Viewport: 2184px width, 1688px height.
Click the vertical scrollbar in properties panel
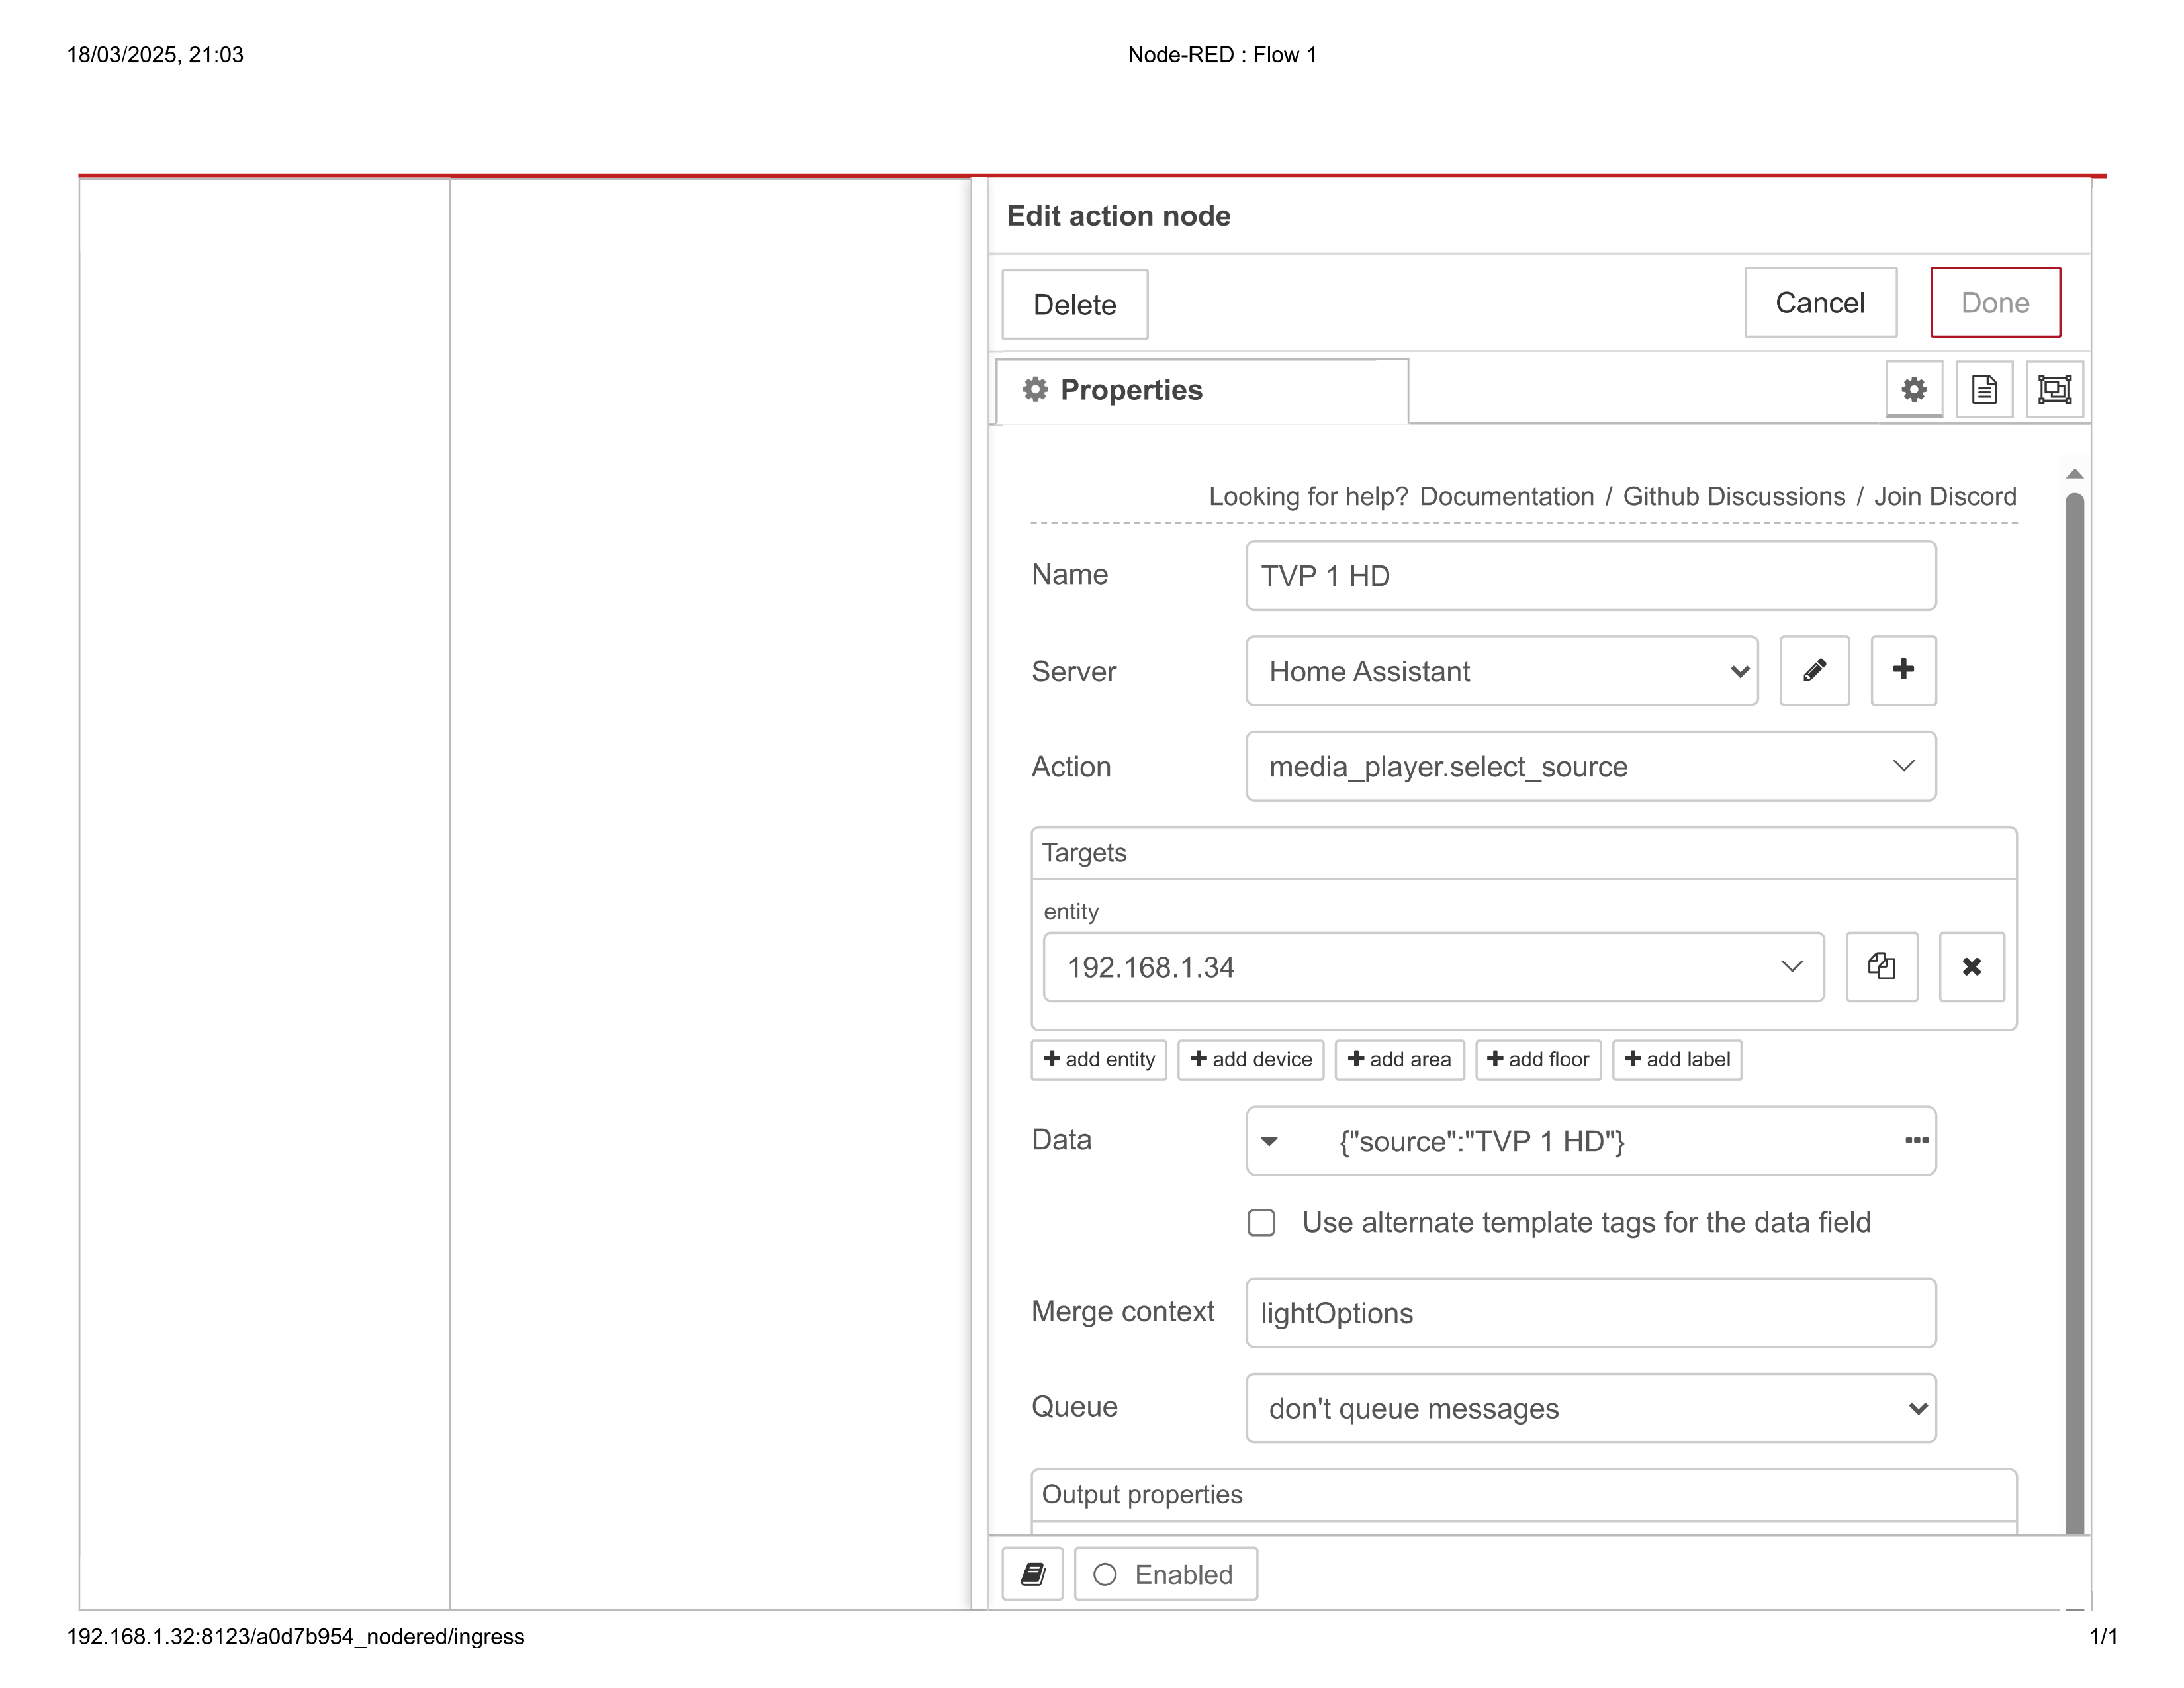pyautogui.click(x=2074, y=1000)
